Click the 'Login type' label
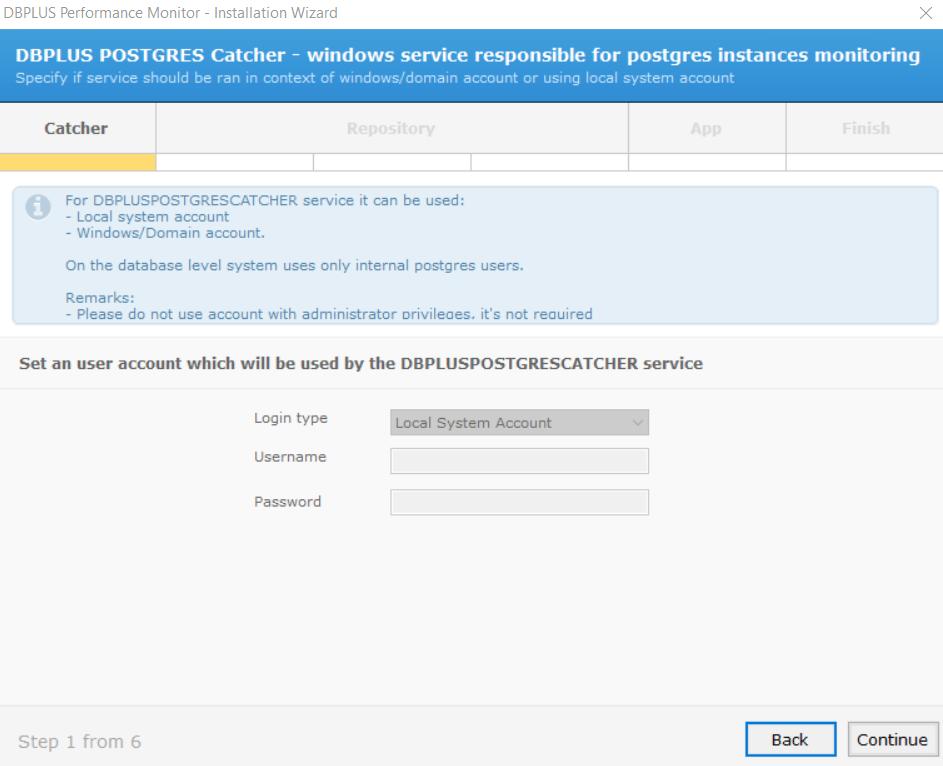Viewport: 943px width, 766px height. (x=290, y=418)
